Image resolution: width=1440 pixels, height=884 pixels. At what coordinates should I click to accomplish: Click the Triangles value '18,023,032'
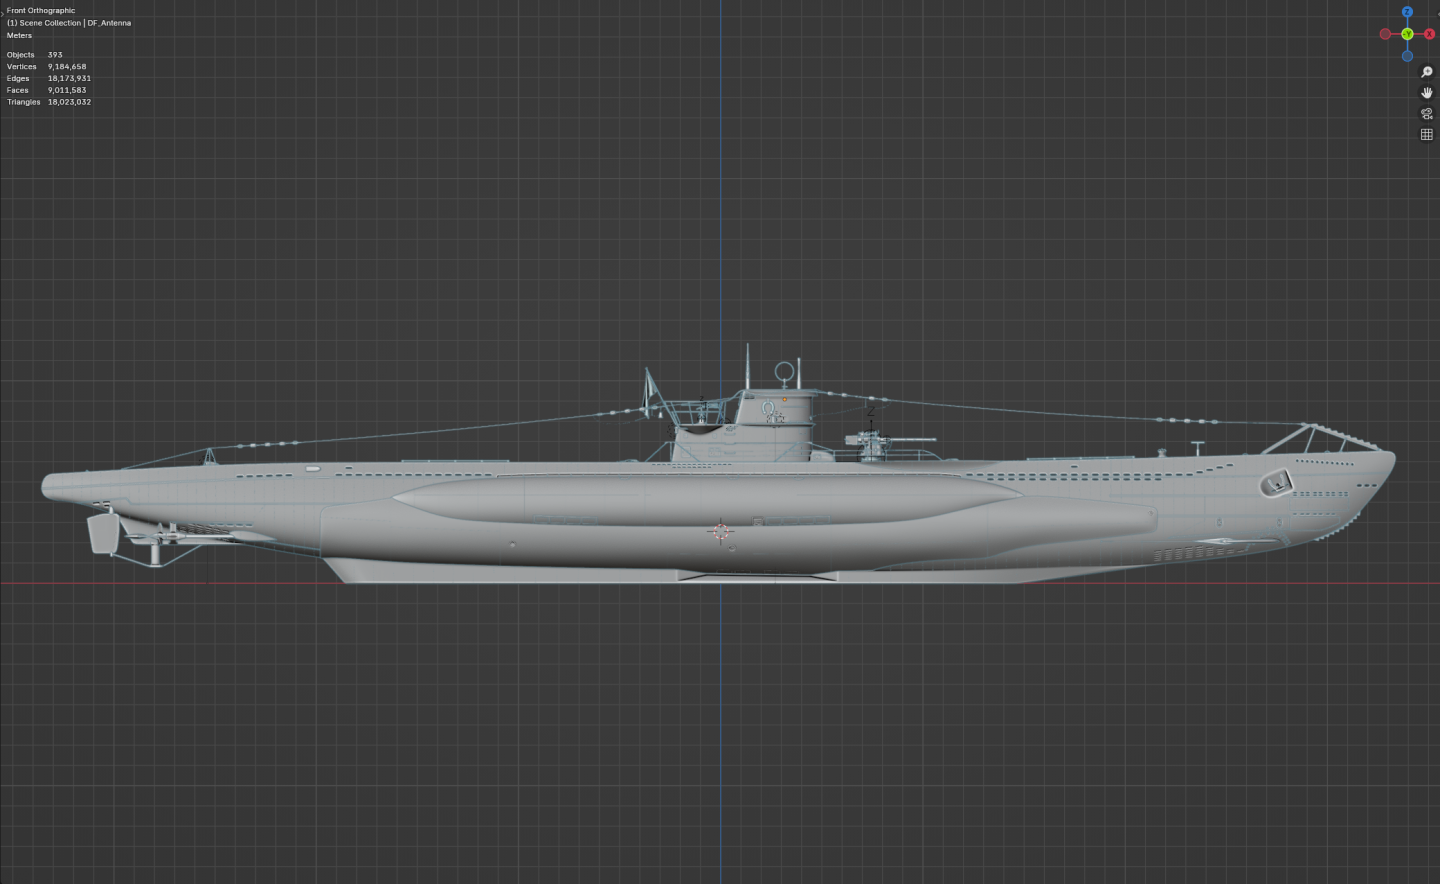(69, 102)
